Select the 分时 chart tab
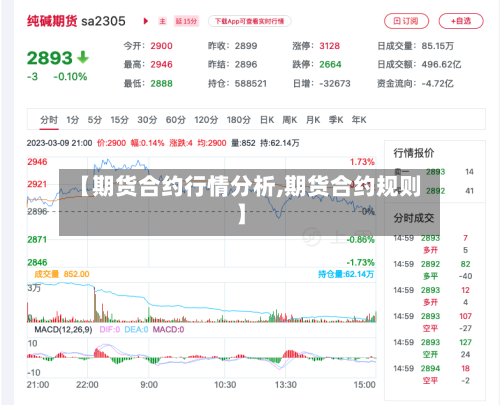Viewport: 500px width, 405px height. point(49,120)
